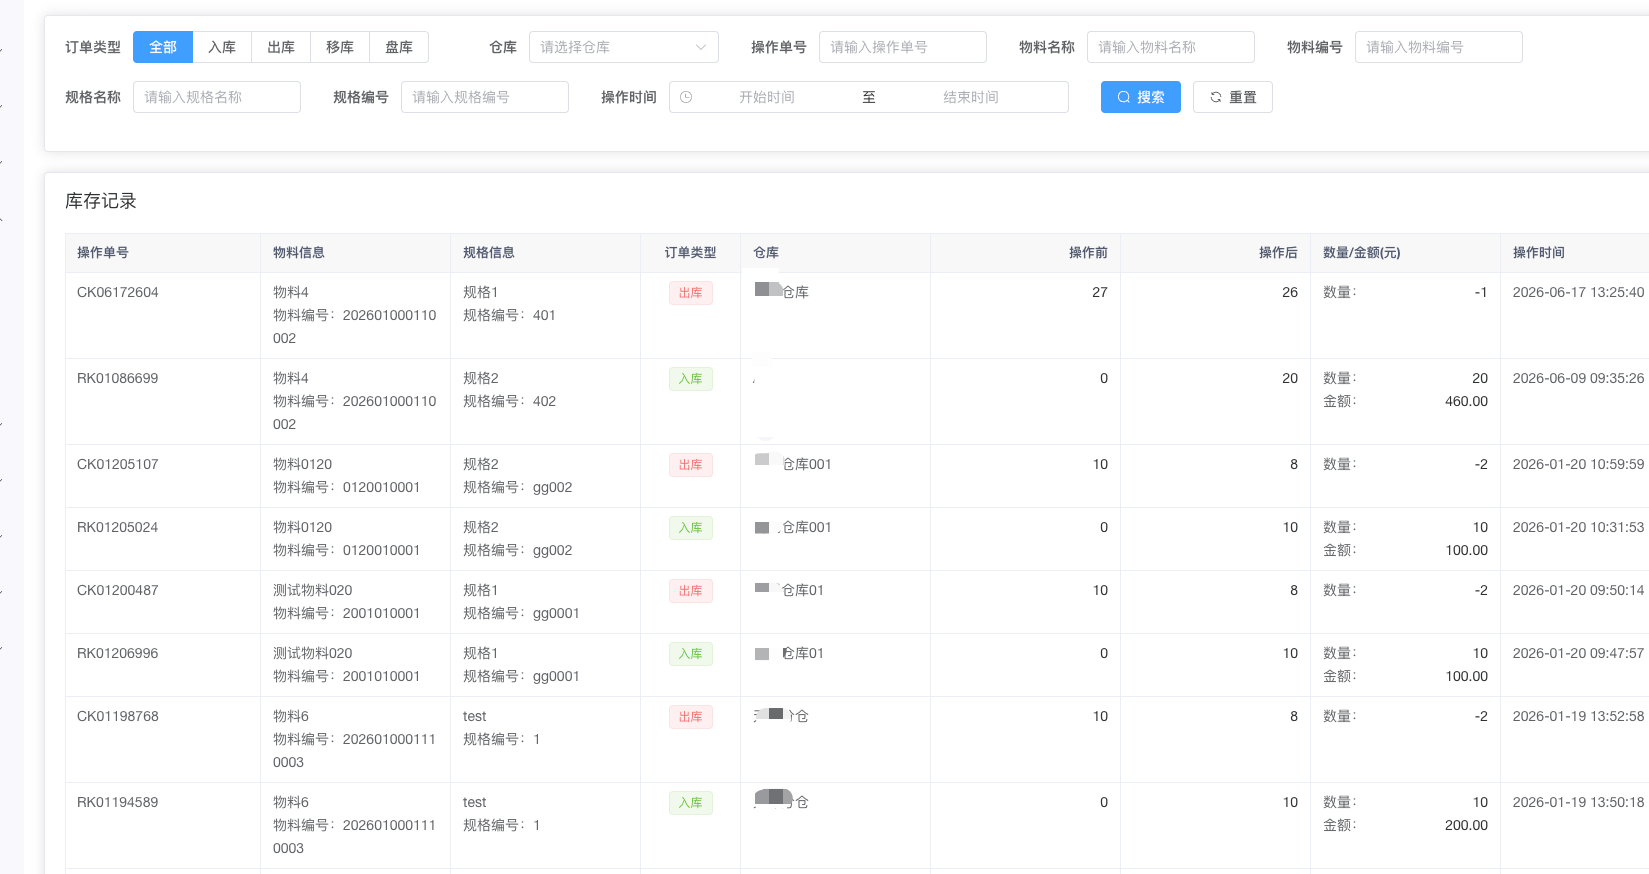Viewport: 1649px width, 874px height.
Task: Click the 重置 reset button
Action: point(1233,97)
